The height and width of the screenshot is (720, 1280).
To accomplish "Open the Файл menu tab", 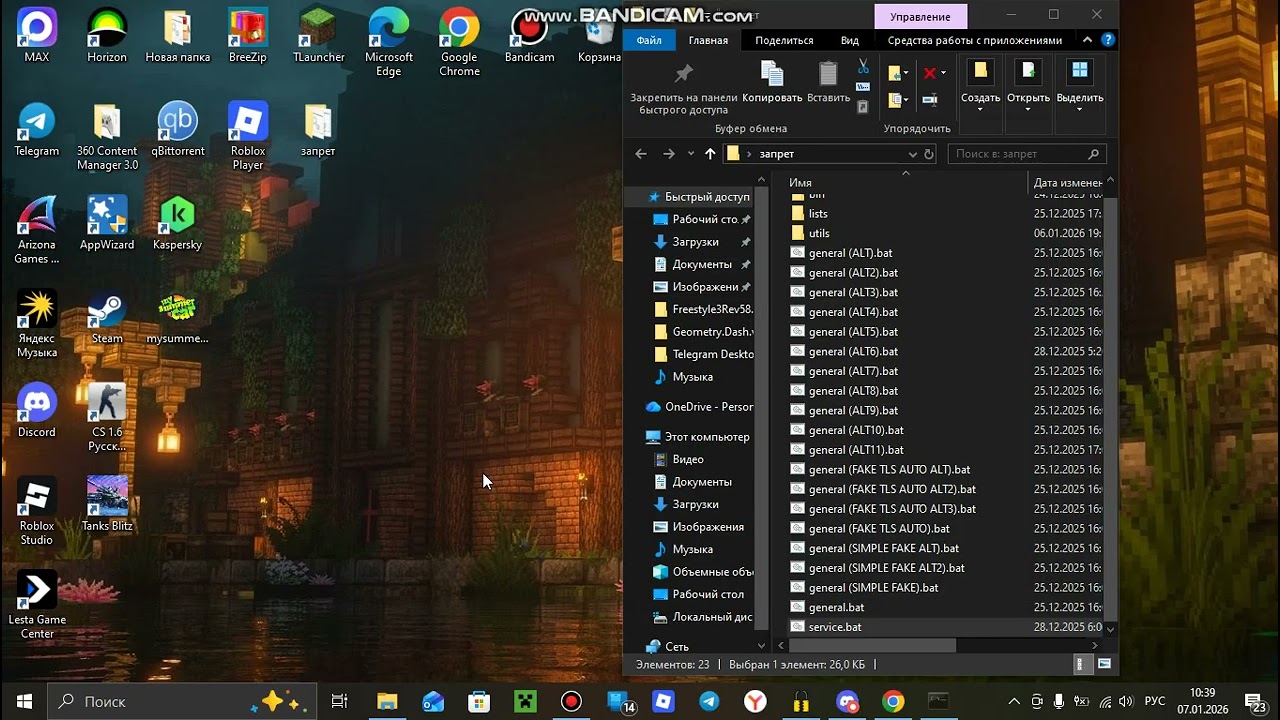I will click(x=649, y=40).
